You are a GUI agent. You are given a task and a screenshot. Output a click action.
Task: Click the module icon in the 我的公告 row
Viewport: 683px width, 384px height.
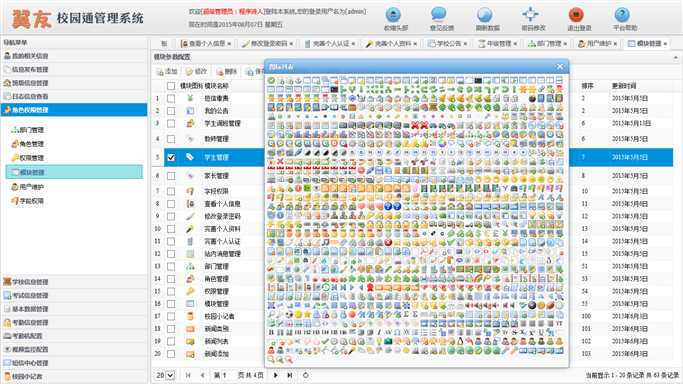pyautogui.click(x=190, y=111)
